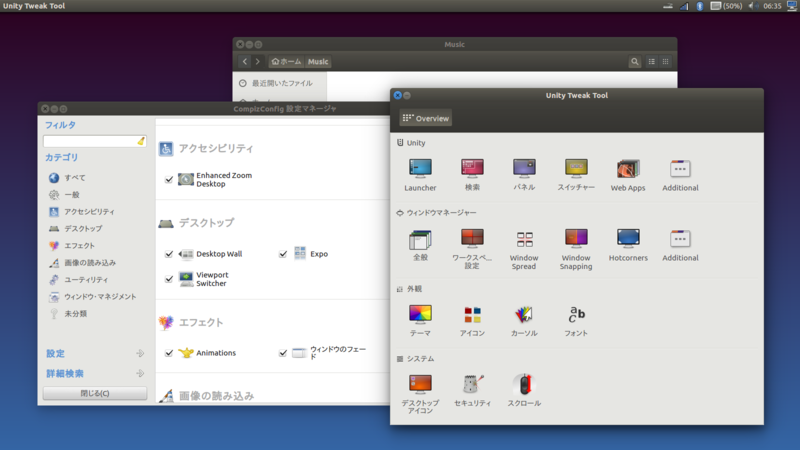This screenshot has width=800, height=450.
Task: Click Music breadcrumb in file window
Action: [x=318, y=62]
